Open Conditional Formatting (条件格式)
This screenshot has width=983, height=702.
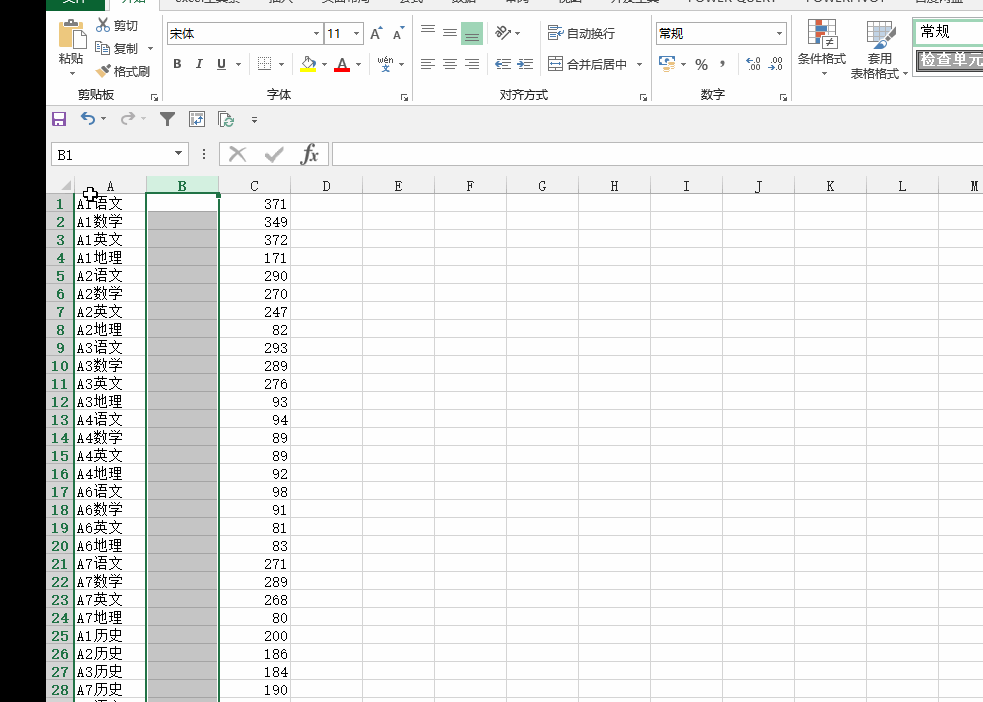[x=822, y=48]
